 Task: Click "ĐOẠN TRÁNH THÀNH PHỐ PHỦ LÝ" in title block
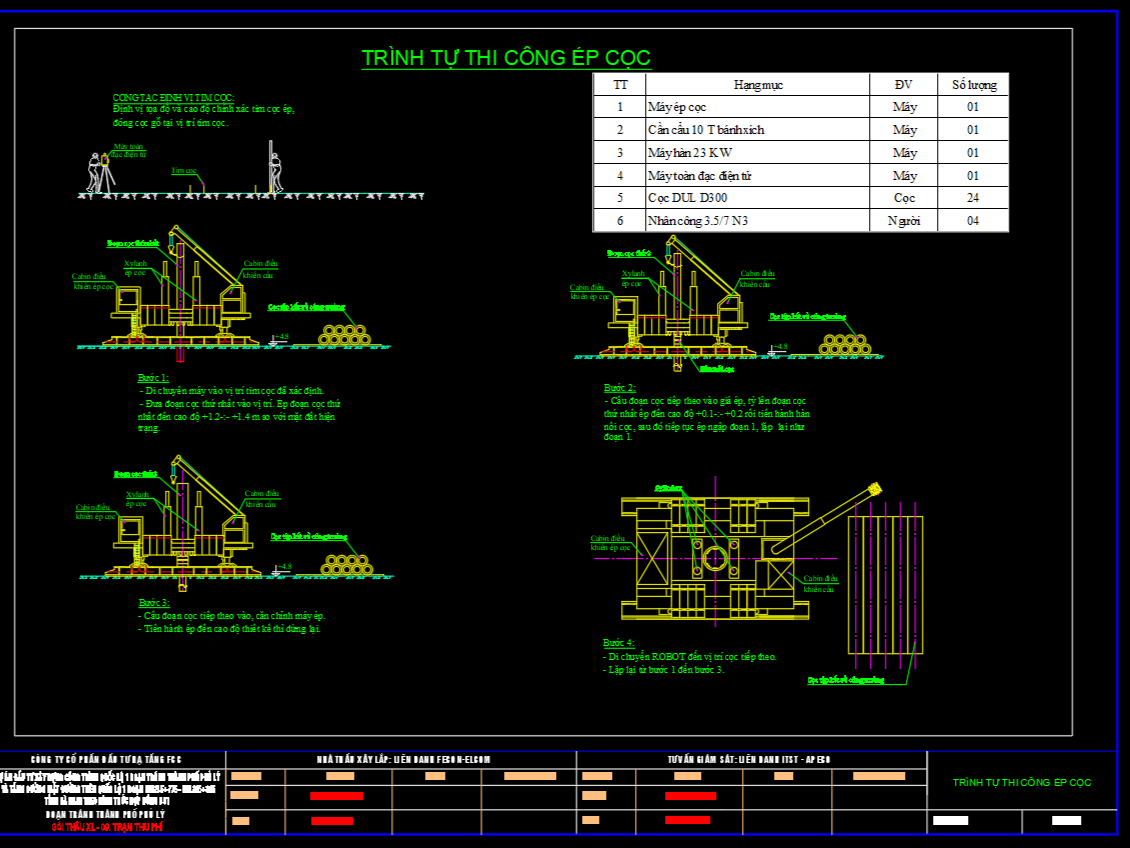[x=106, y=815]
